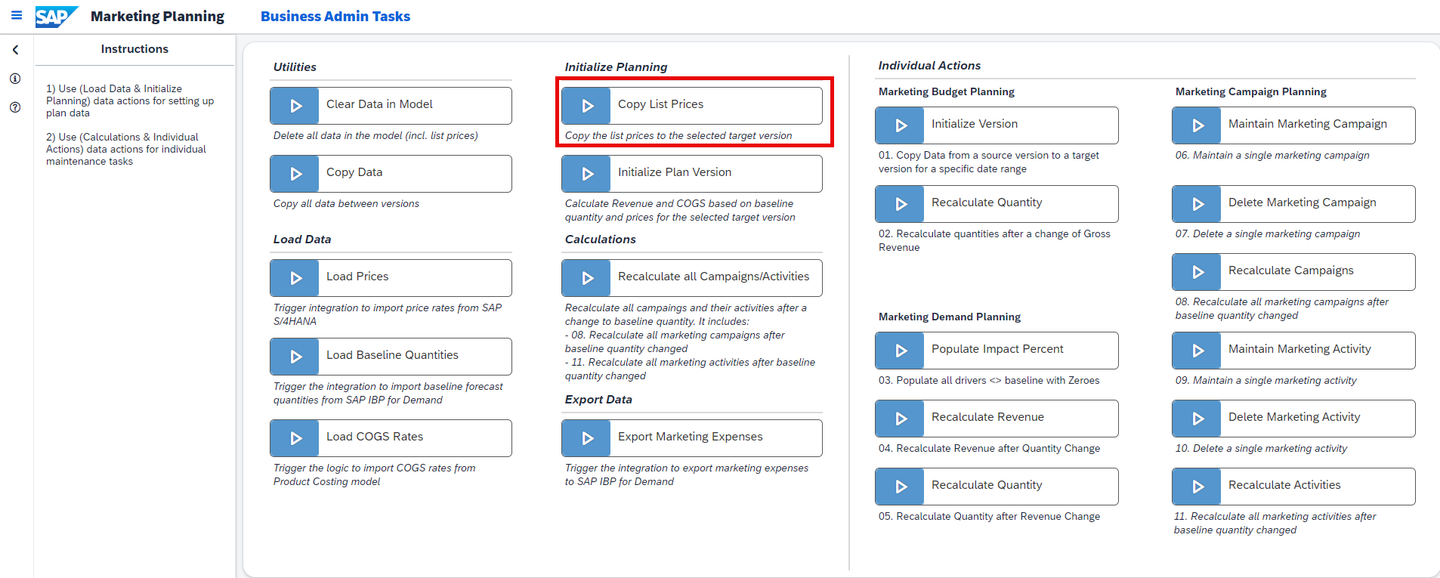Screen dimensions: 1440x578
Task: Run the Recalculate Campaigns play icon
Action: point(1197,271)
